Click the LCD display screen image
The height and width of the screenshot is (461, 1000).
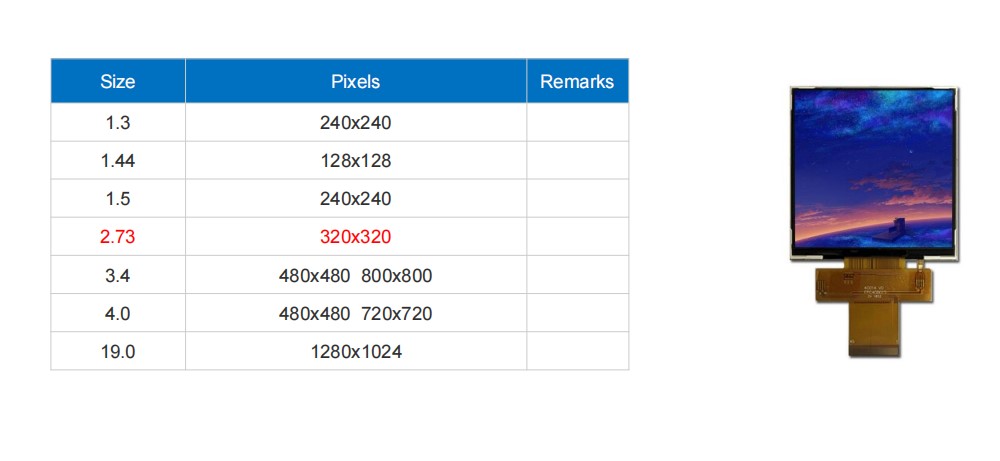pos(873,170)
